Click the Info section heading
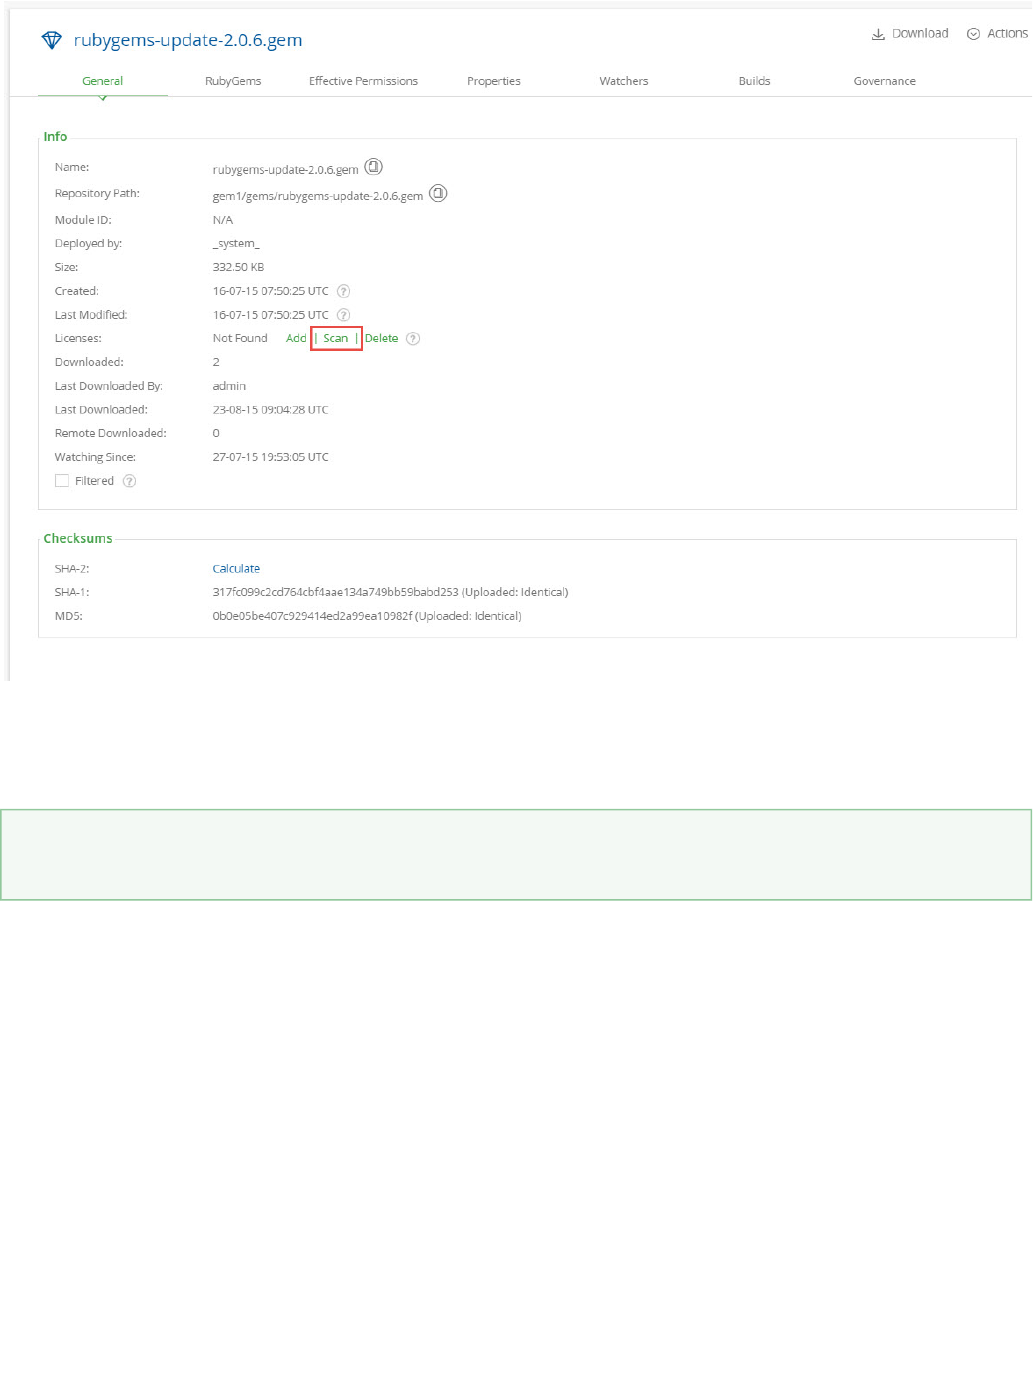 coord(55,136)
